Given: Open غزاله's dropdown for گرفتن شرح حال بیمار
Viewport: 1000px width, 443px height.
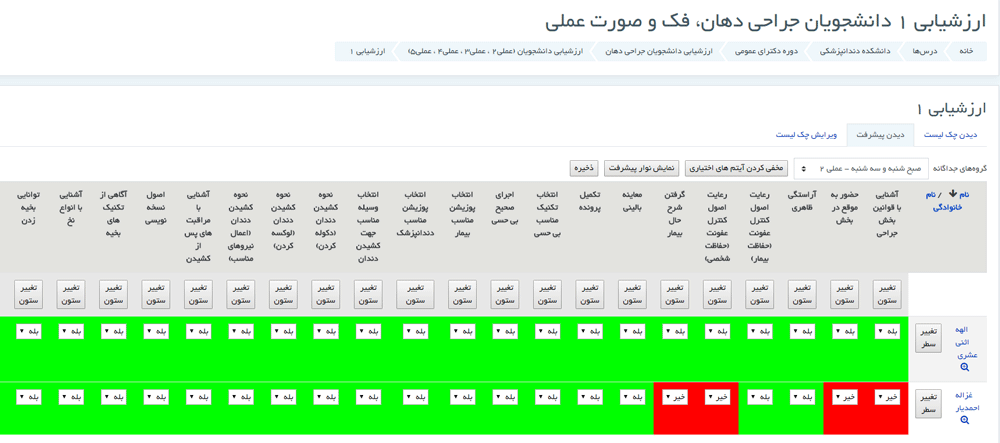Looking at the screenshot, I should click(x=675, y=397).
